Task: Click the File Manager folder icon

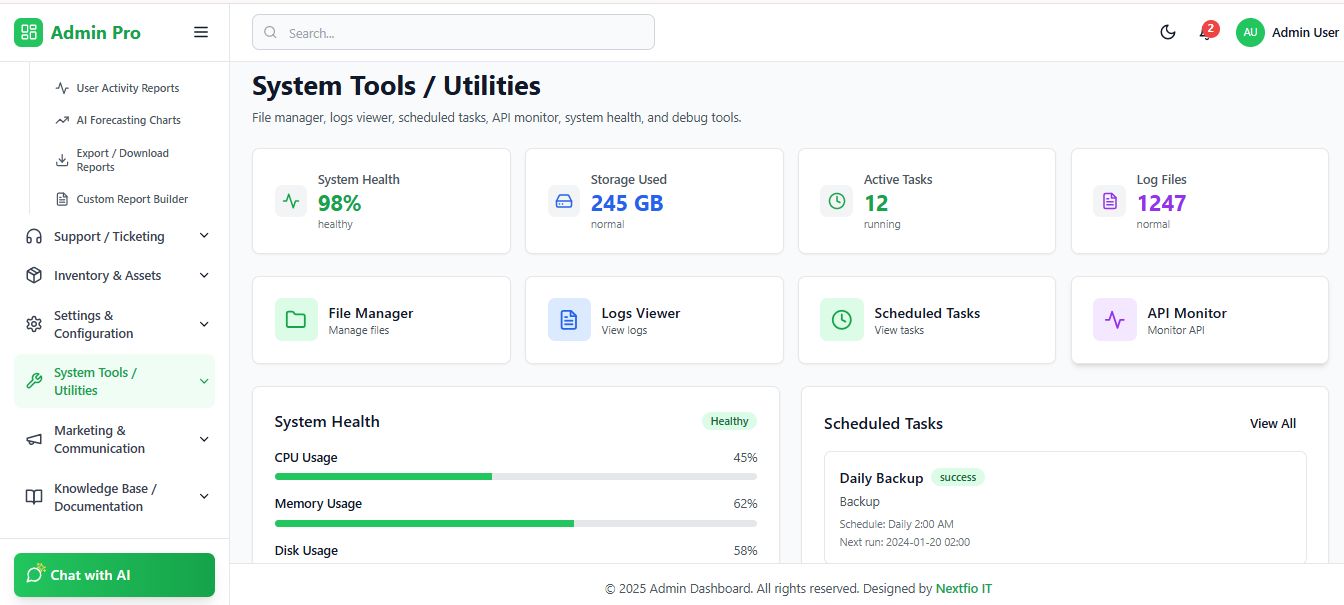Action: [296, 320]
